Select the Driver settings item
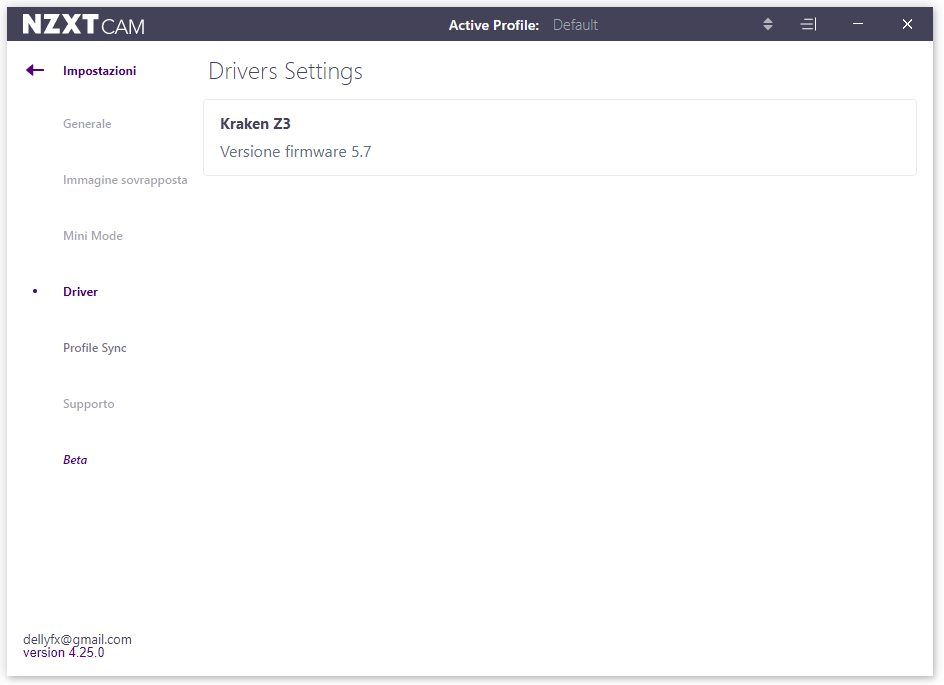 point(80,292)
